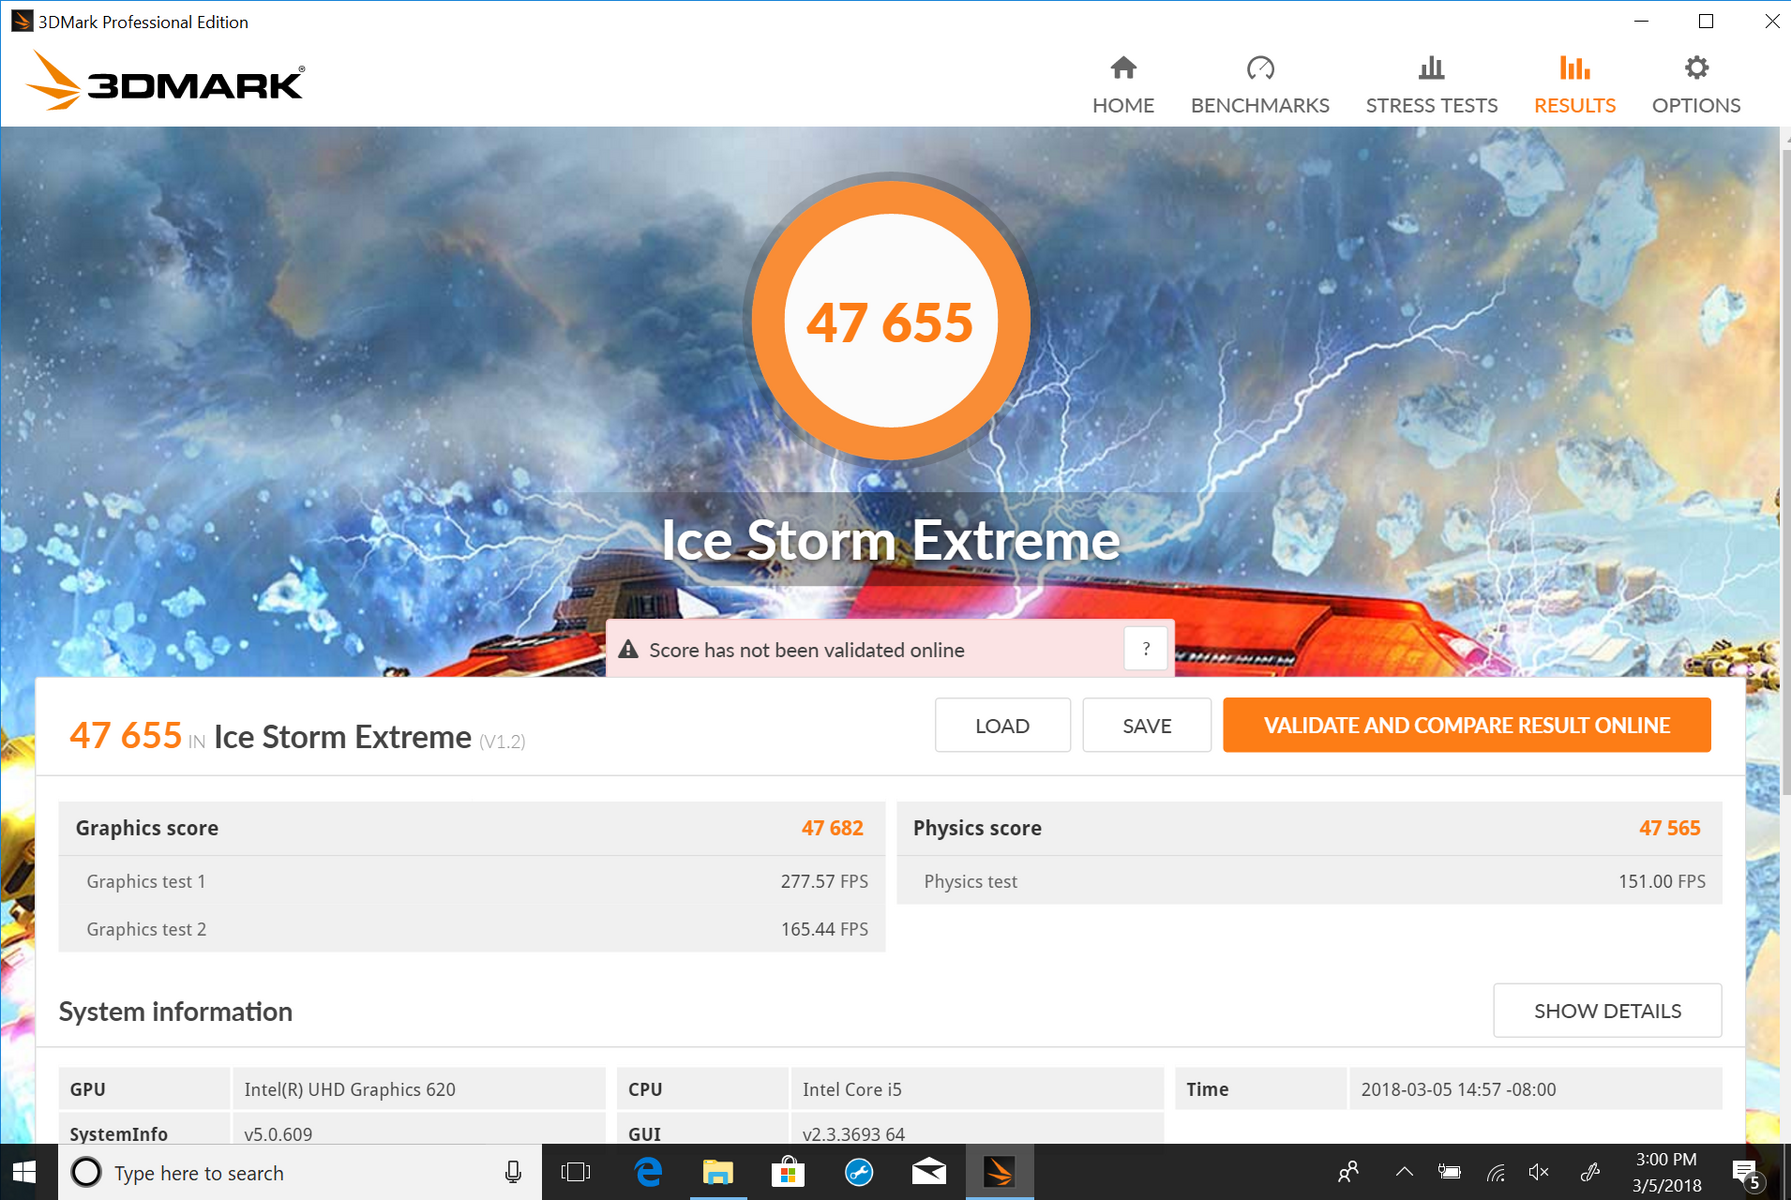The height and width of the screenshot is (1200, 1791).
Task: Click the Cortana circle icon
Action: 86,1172
